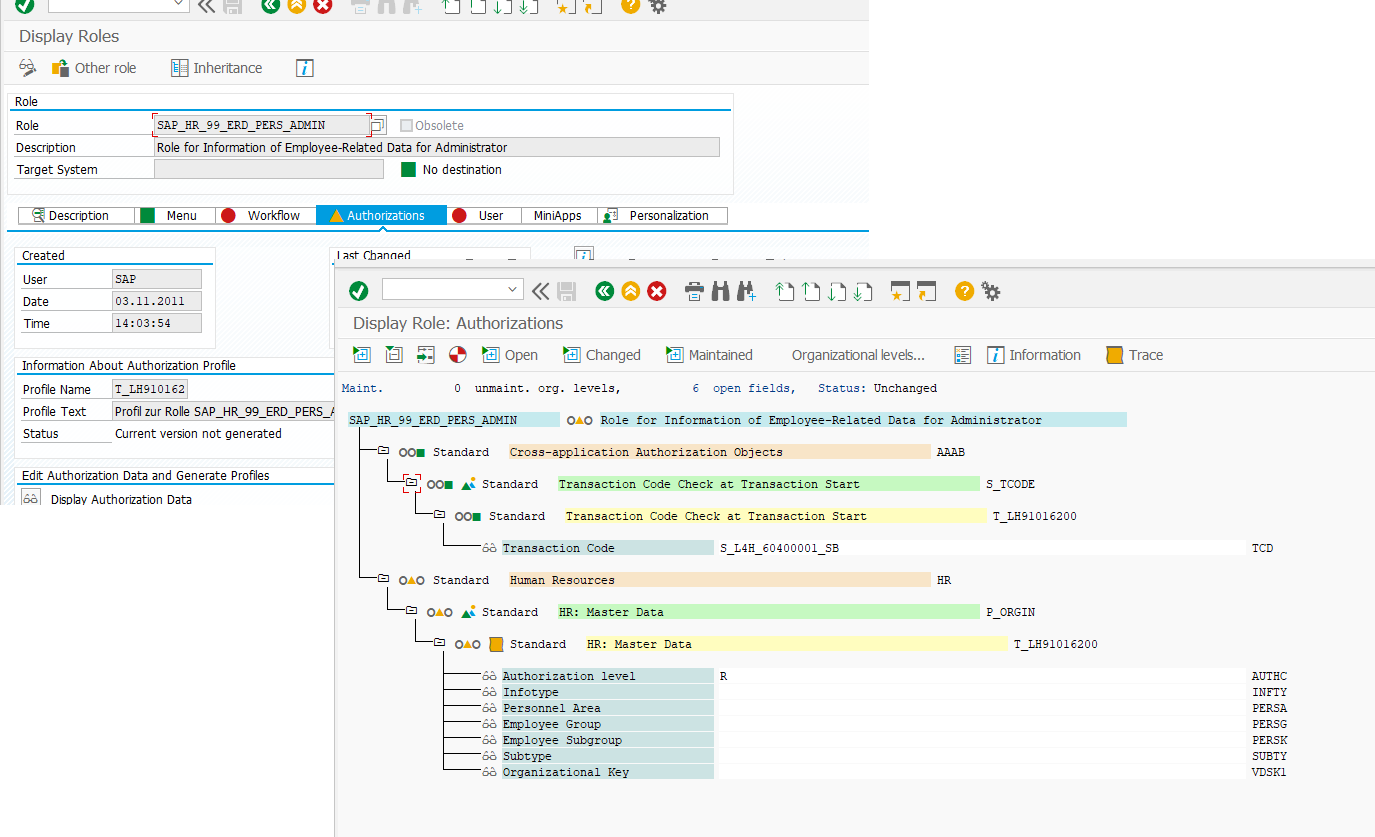Click the Print icon in the Authorizations toolbar
Screen dimensions: 1375x837
(694, 291)
